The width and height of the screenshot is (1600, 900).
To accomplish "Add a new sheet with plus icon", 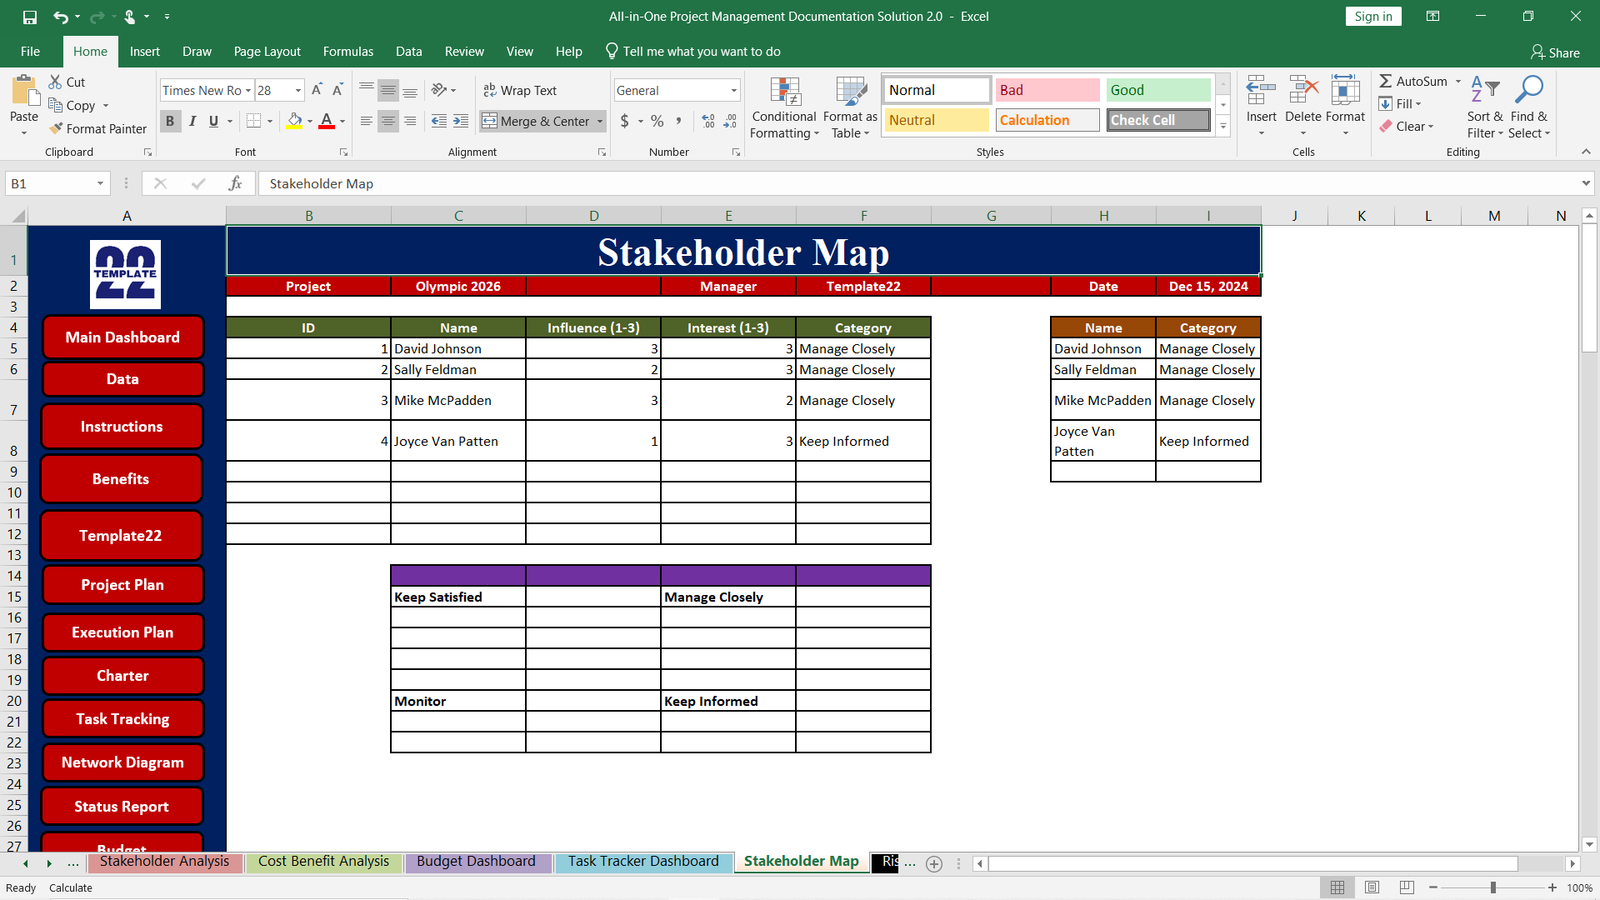I will coord(934,863).
